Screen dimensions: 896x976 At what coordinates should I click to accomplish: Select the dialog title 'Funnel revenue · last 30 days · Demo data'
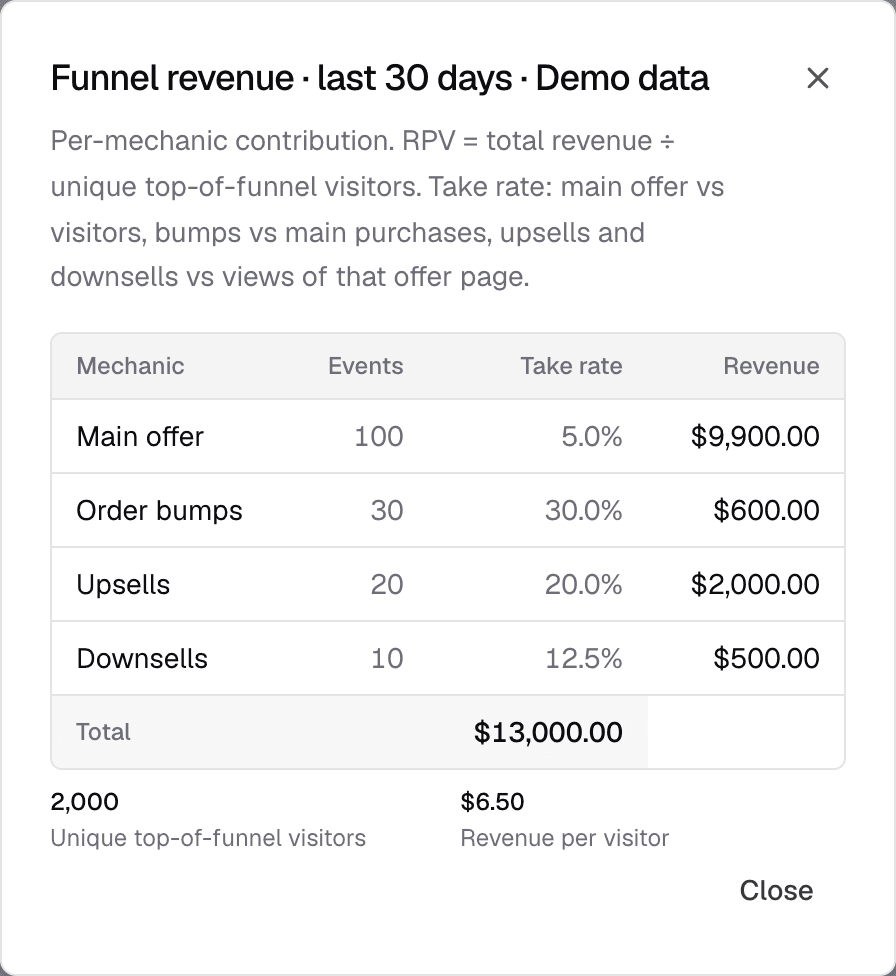(x=380, y=78)
